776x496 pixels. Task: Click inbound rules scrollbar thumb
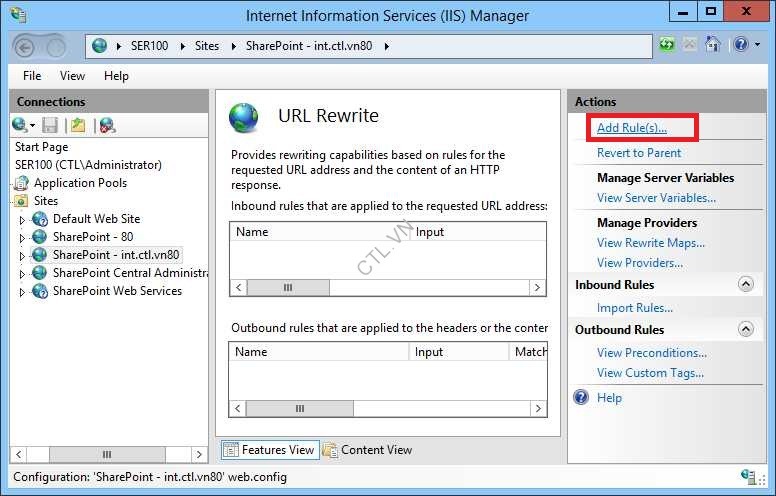click(x=288, y=288)
